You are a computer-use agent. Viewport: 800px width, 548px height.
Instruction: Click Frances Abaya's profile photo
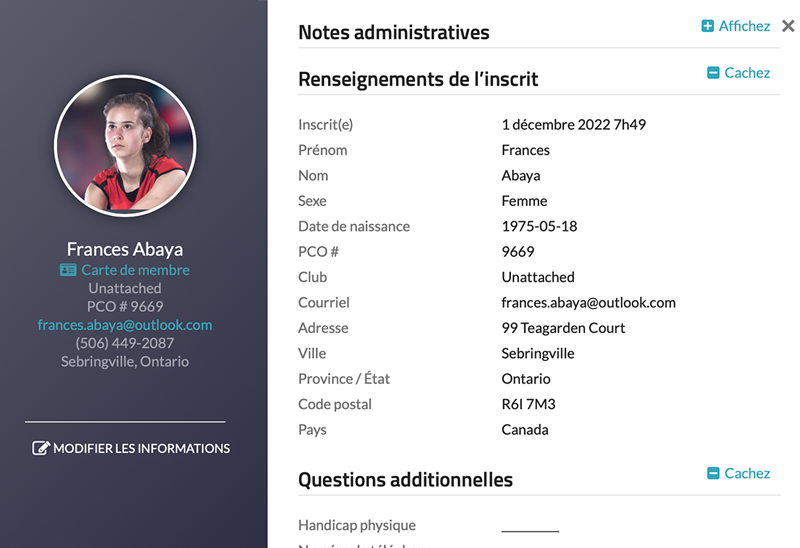click(x=125, y=147)
